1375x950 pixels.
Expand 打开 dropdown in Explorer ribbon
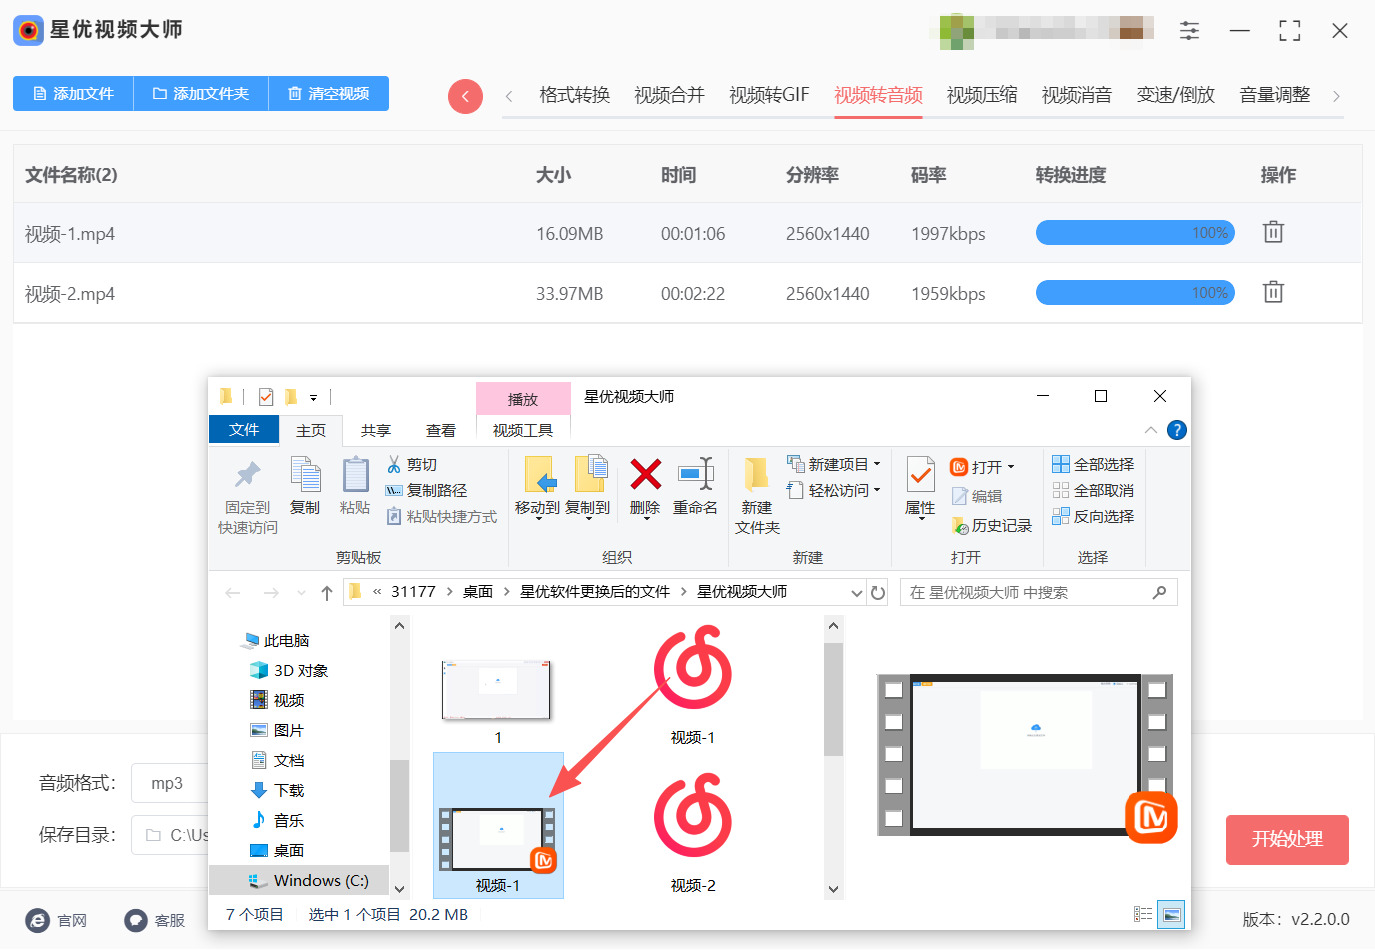[1011, 467]
